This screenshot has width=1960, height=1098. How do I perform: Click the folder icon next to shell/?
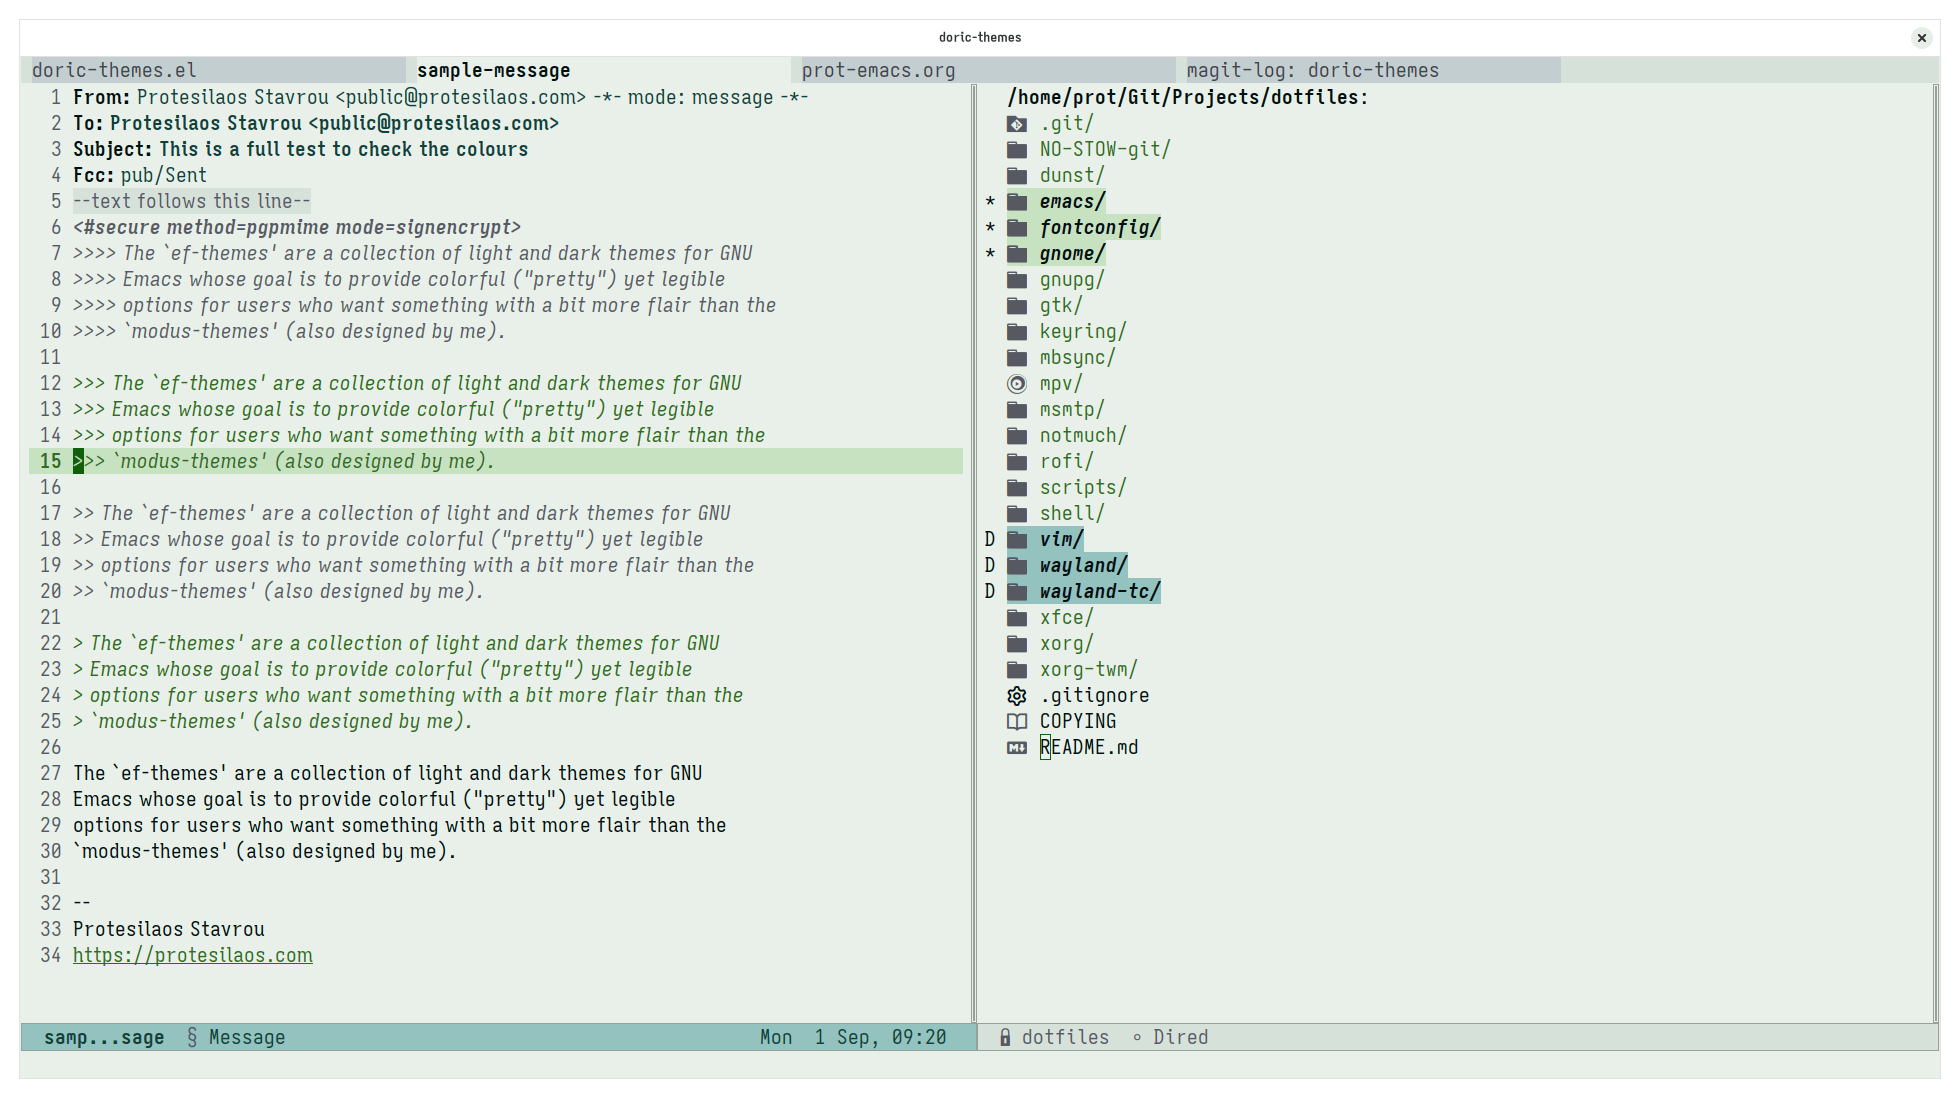[1016, 514]
